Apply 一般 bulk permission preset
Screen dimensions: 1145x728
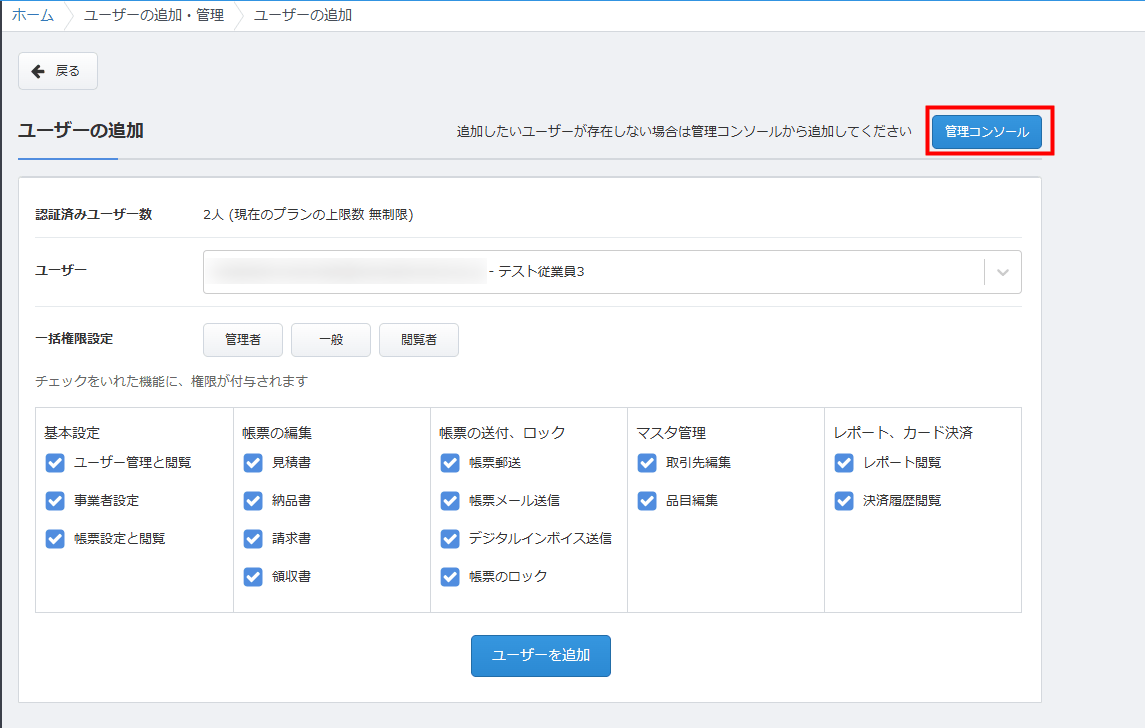pos(331,340)
